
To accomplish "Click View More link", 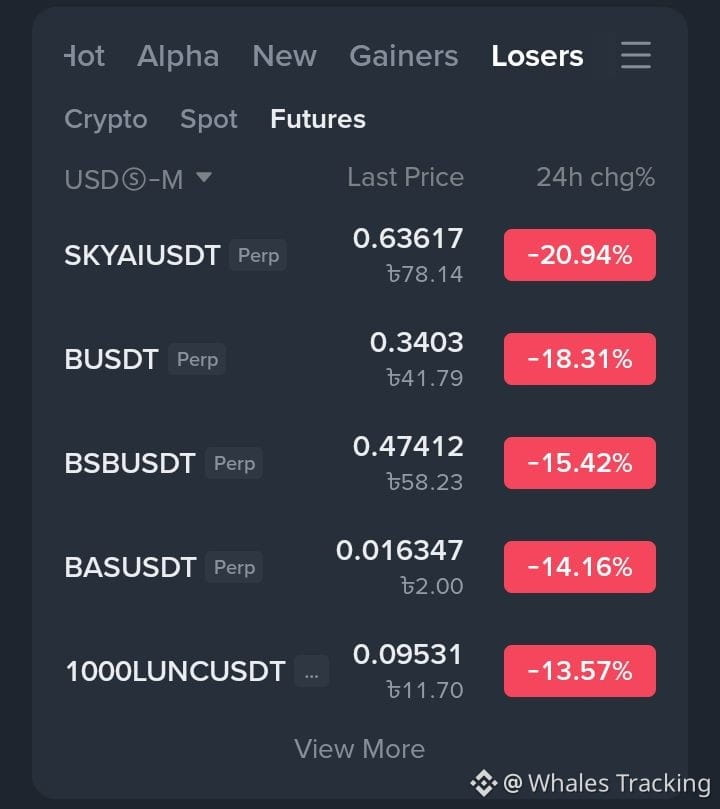I will pos(359,749).
